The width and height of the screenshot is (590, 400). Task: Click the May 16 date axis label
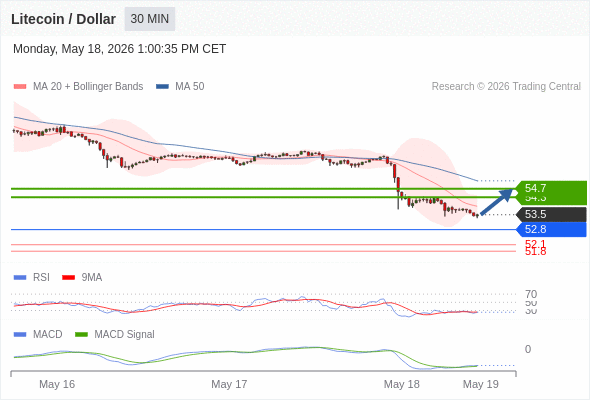tap(57, 384)
